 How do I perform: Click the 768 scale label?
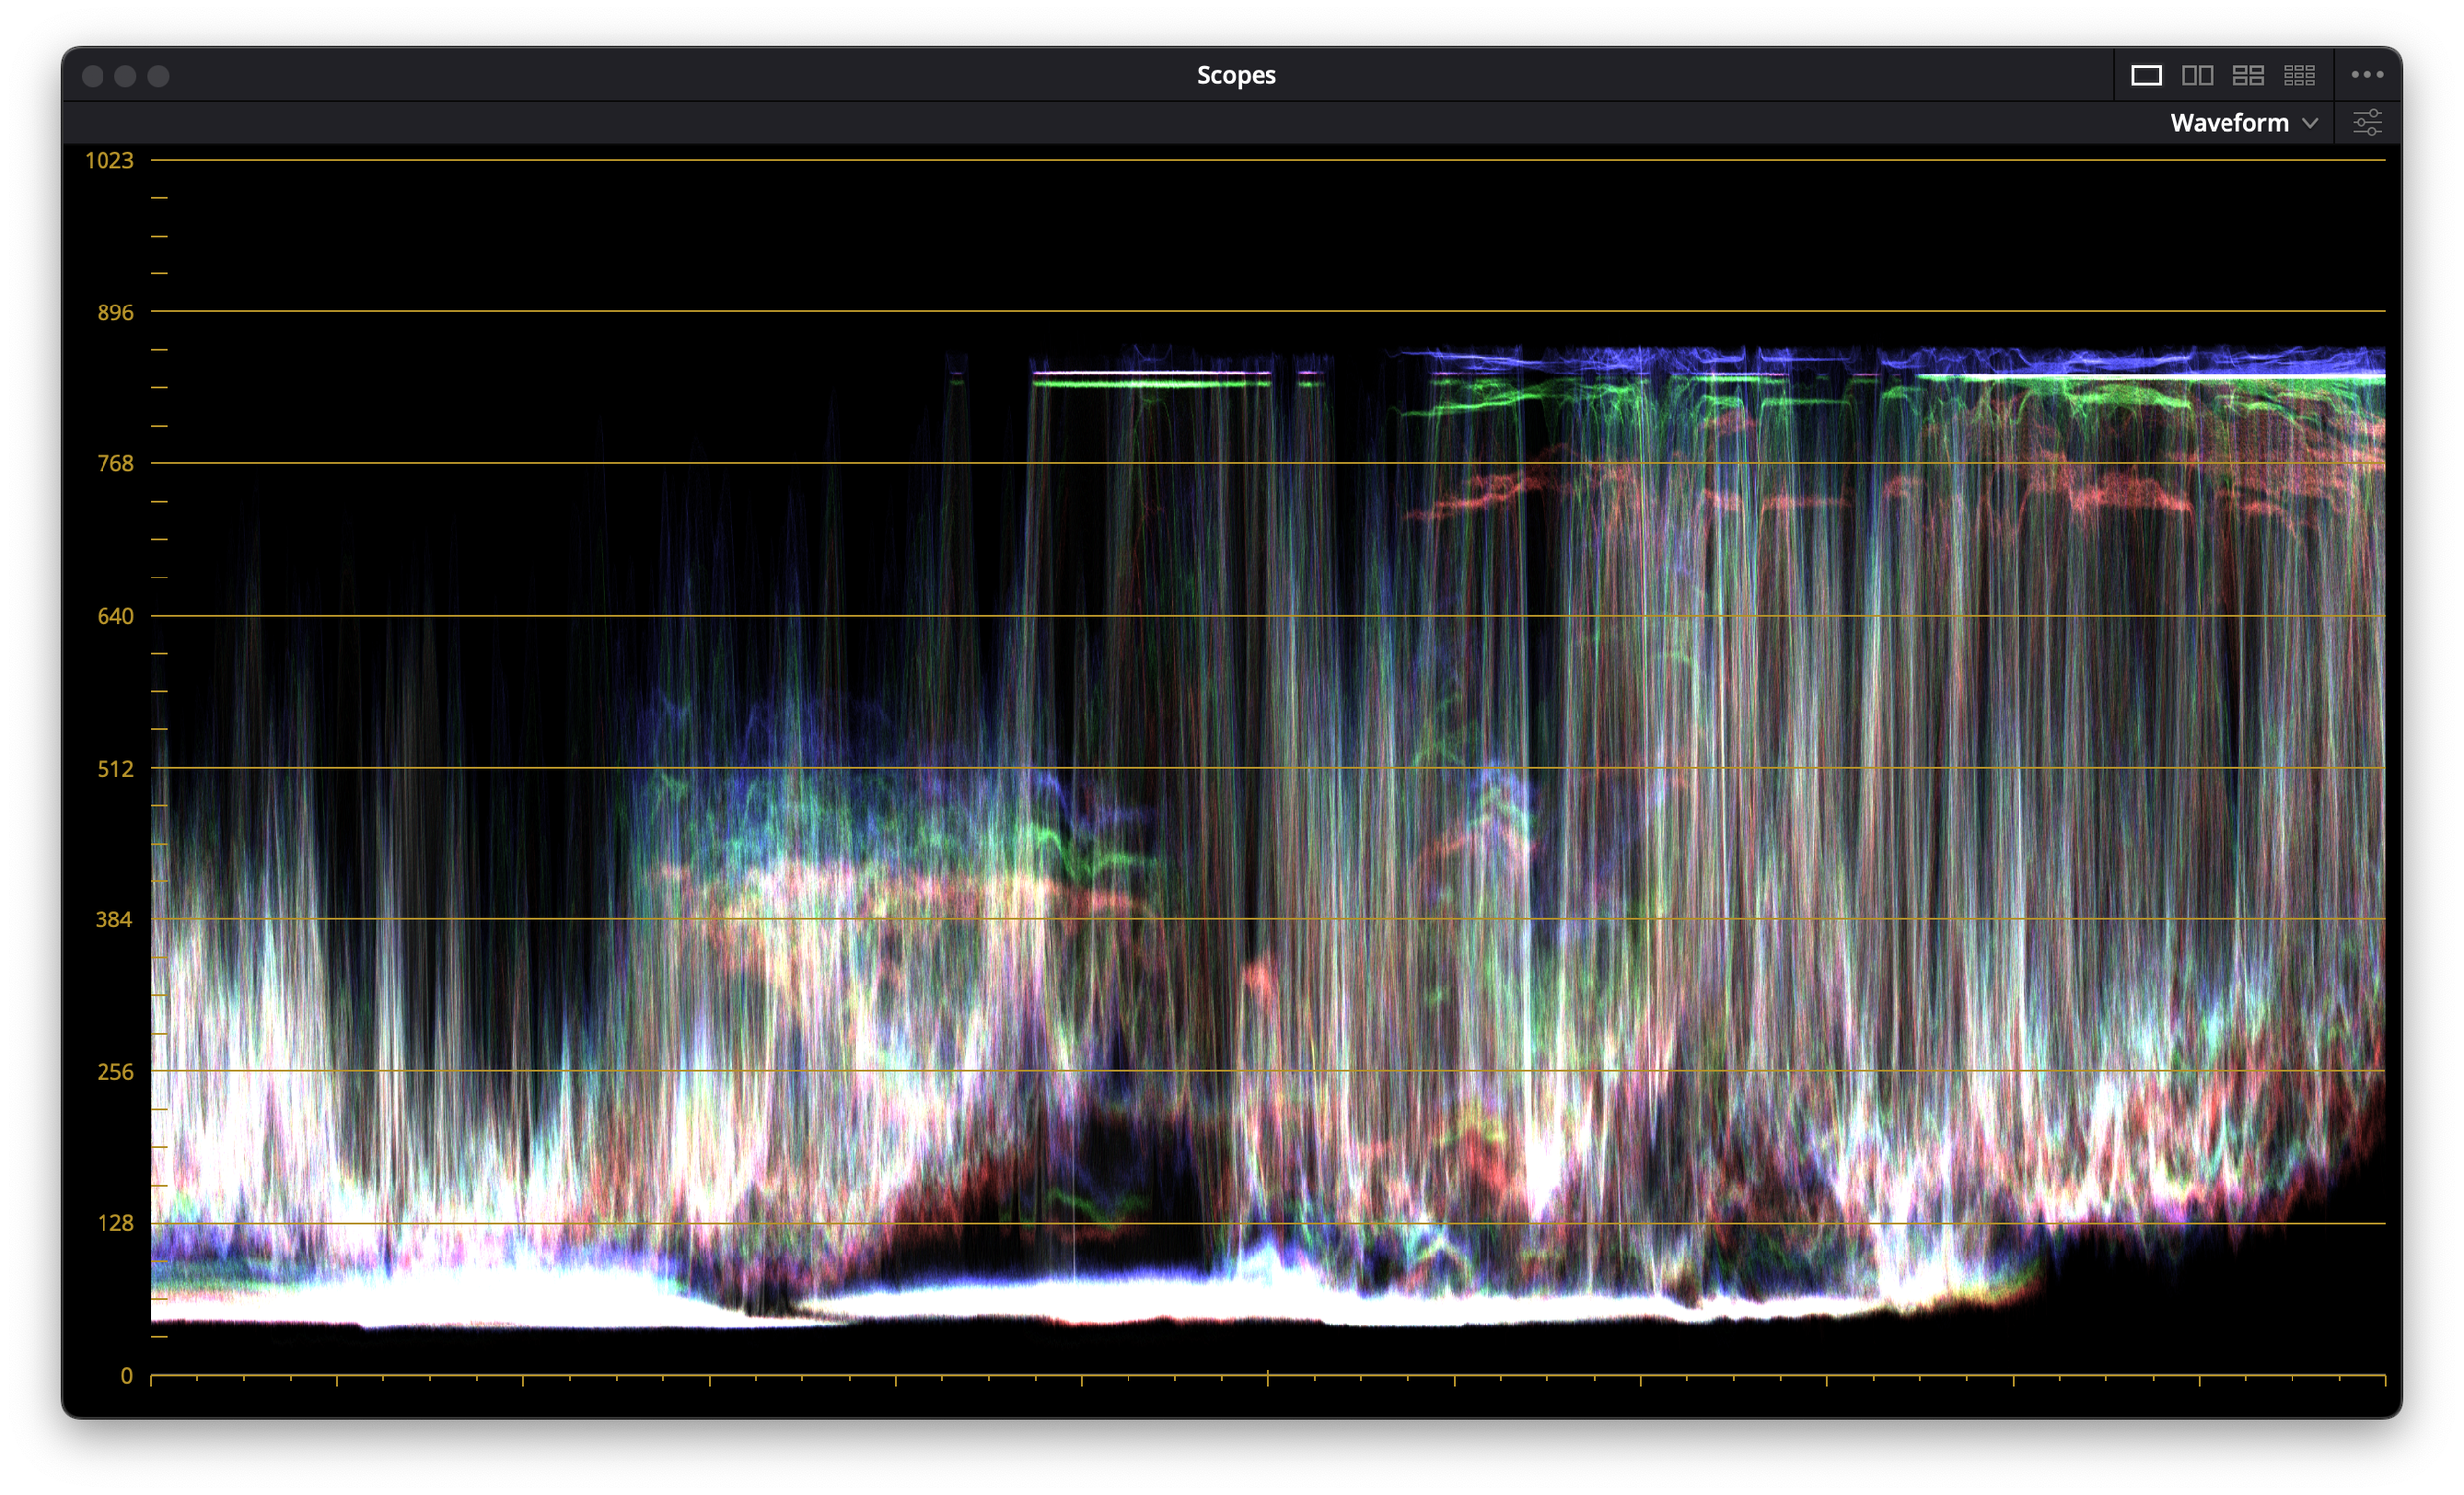pos(115,463)
